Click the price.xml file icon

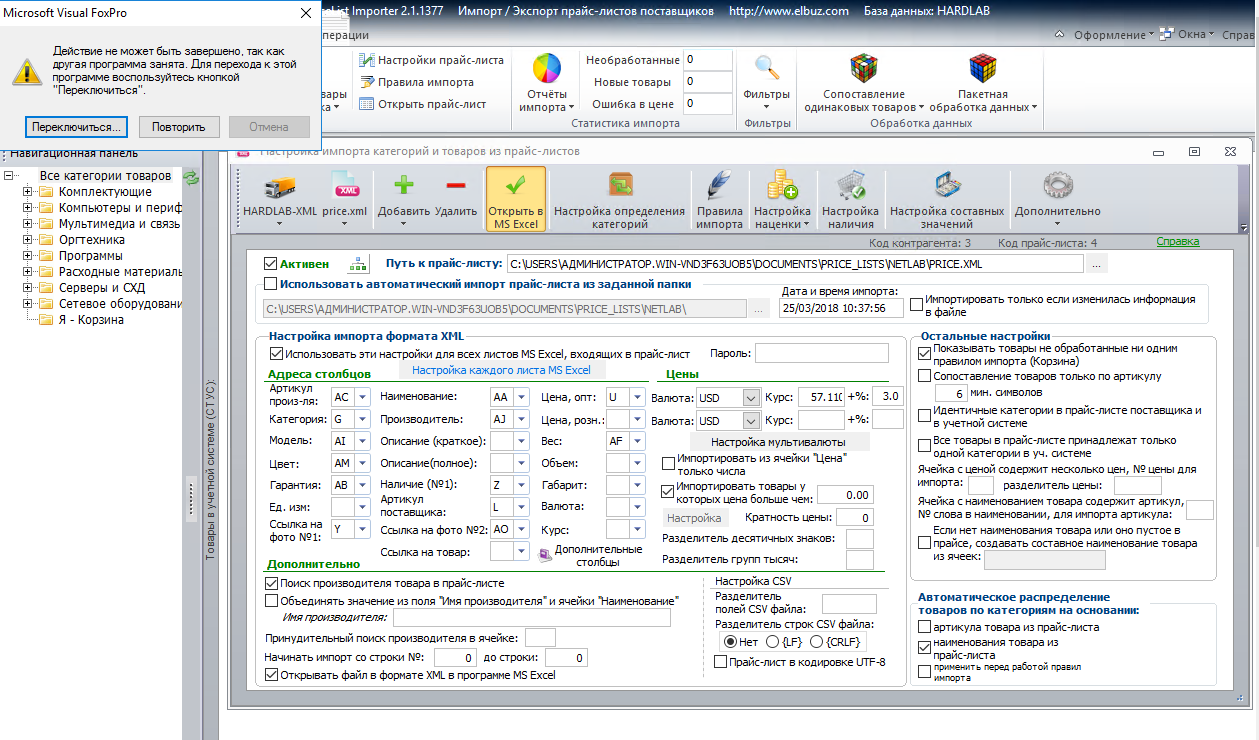346,187
